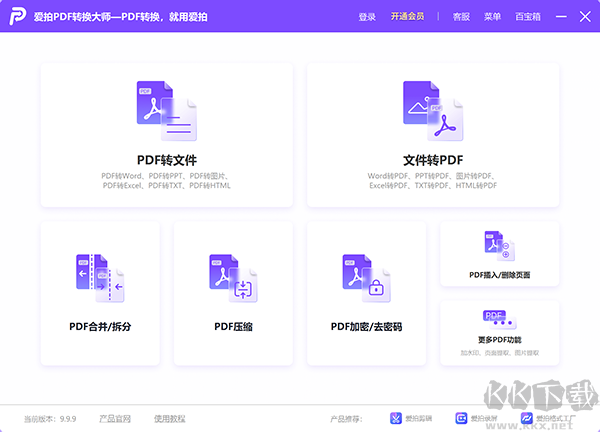
Task: Open the 更多PDF功能 label
Action: (x=500, y=340)
